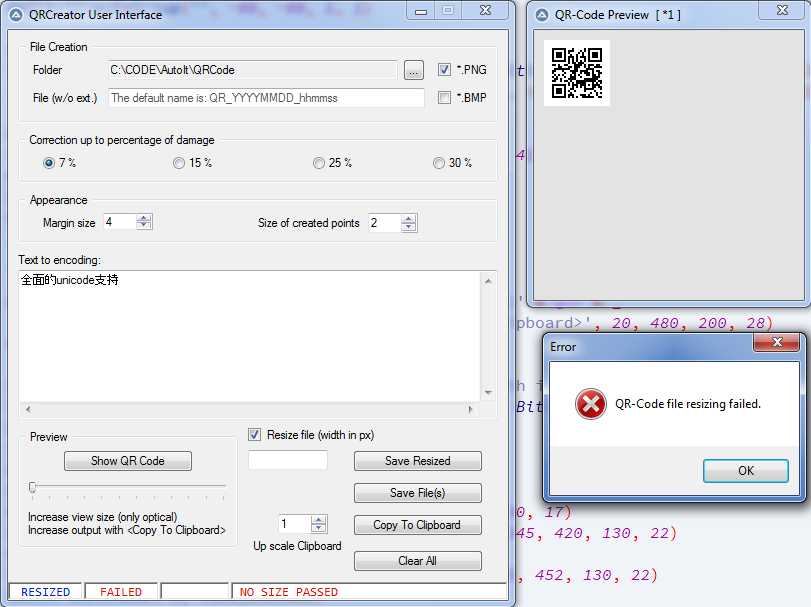
Task: Click the resize width input field
Action: click(288, 460)
